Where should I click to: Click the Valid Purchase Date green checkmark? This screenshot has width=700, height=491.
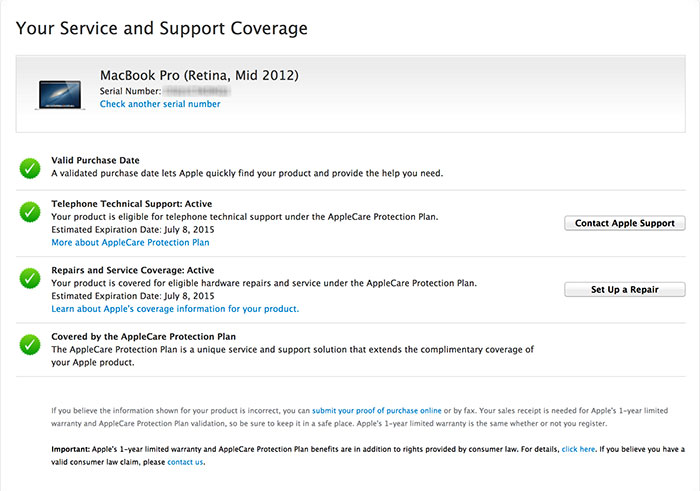pos(30,168)
